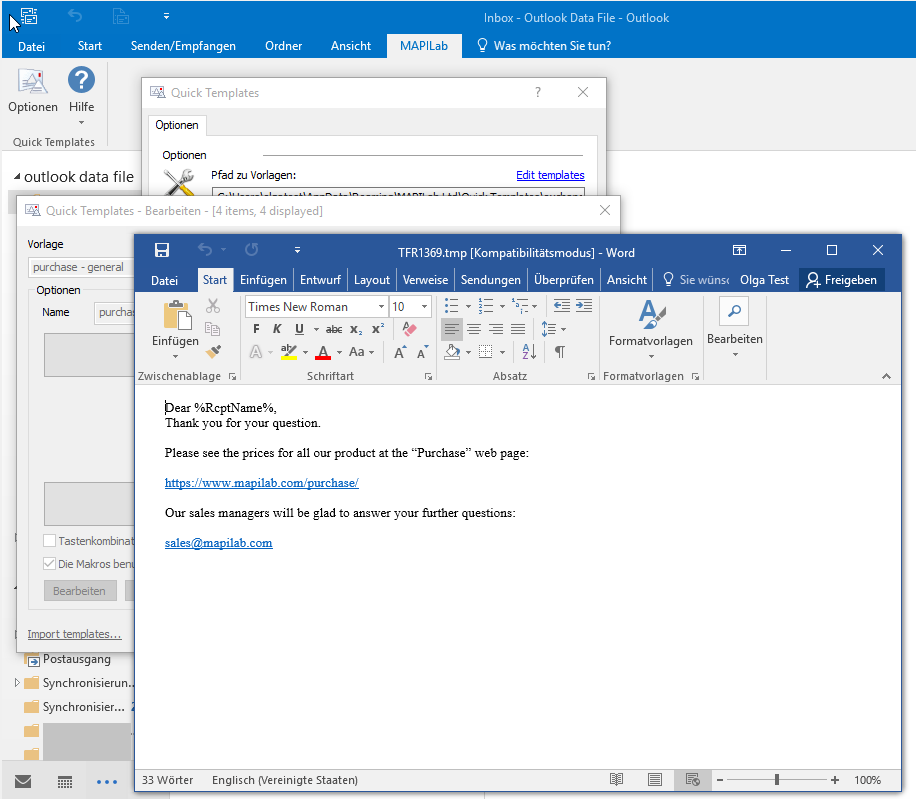Increase paragraph indent
916x799 pixels.
584,305
